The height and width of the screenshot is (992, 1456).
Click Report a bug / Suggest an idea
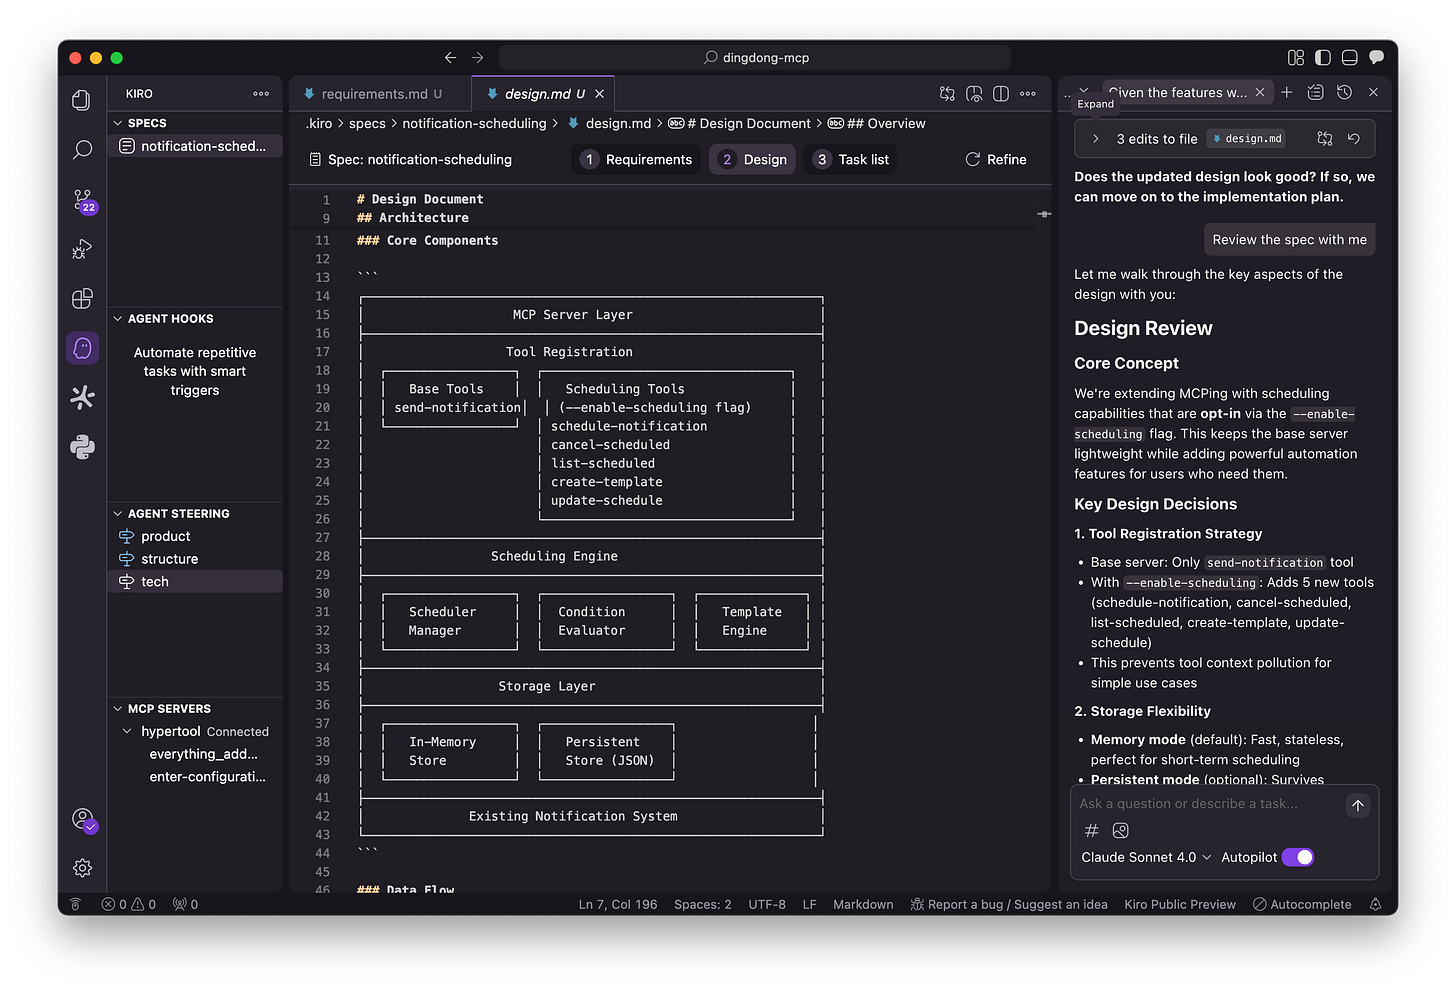1009,904
